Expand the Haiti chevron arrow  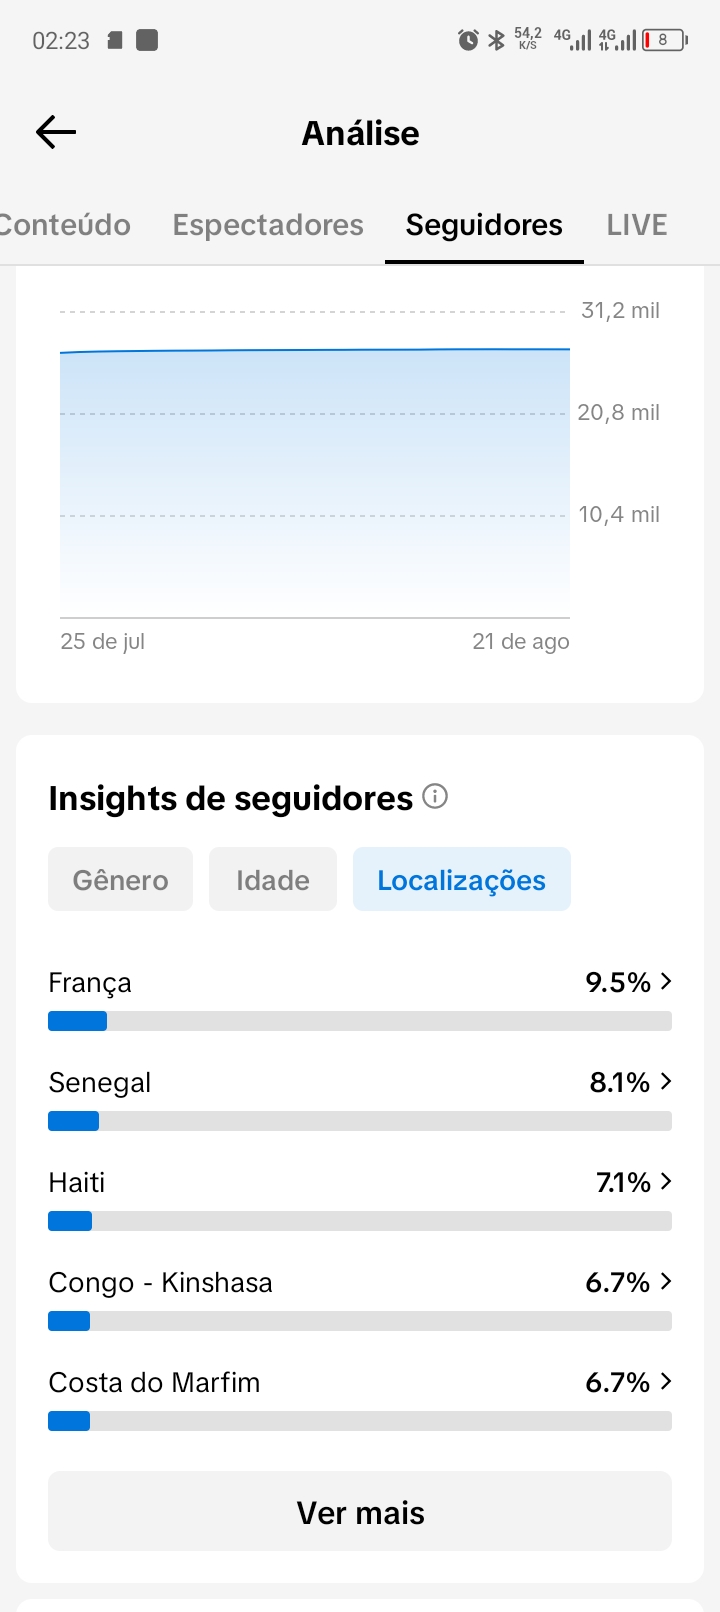point(666,1182)
